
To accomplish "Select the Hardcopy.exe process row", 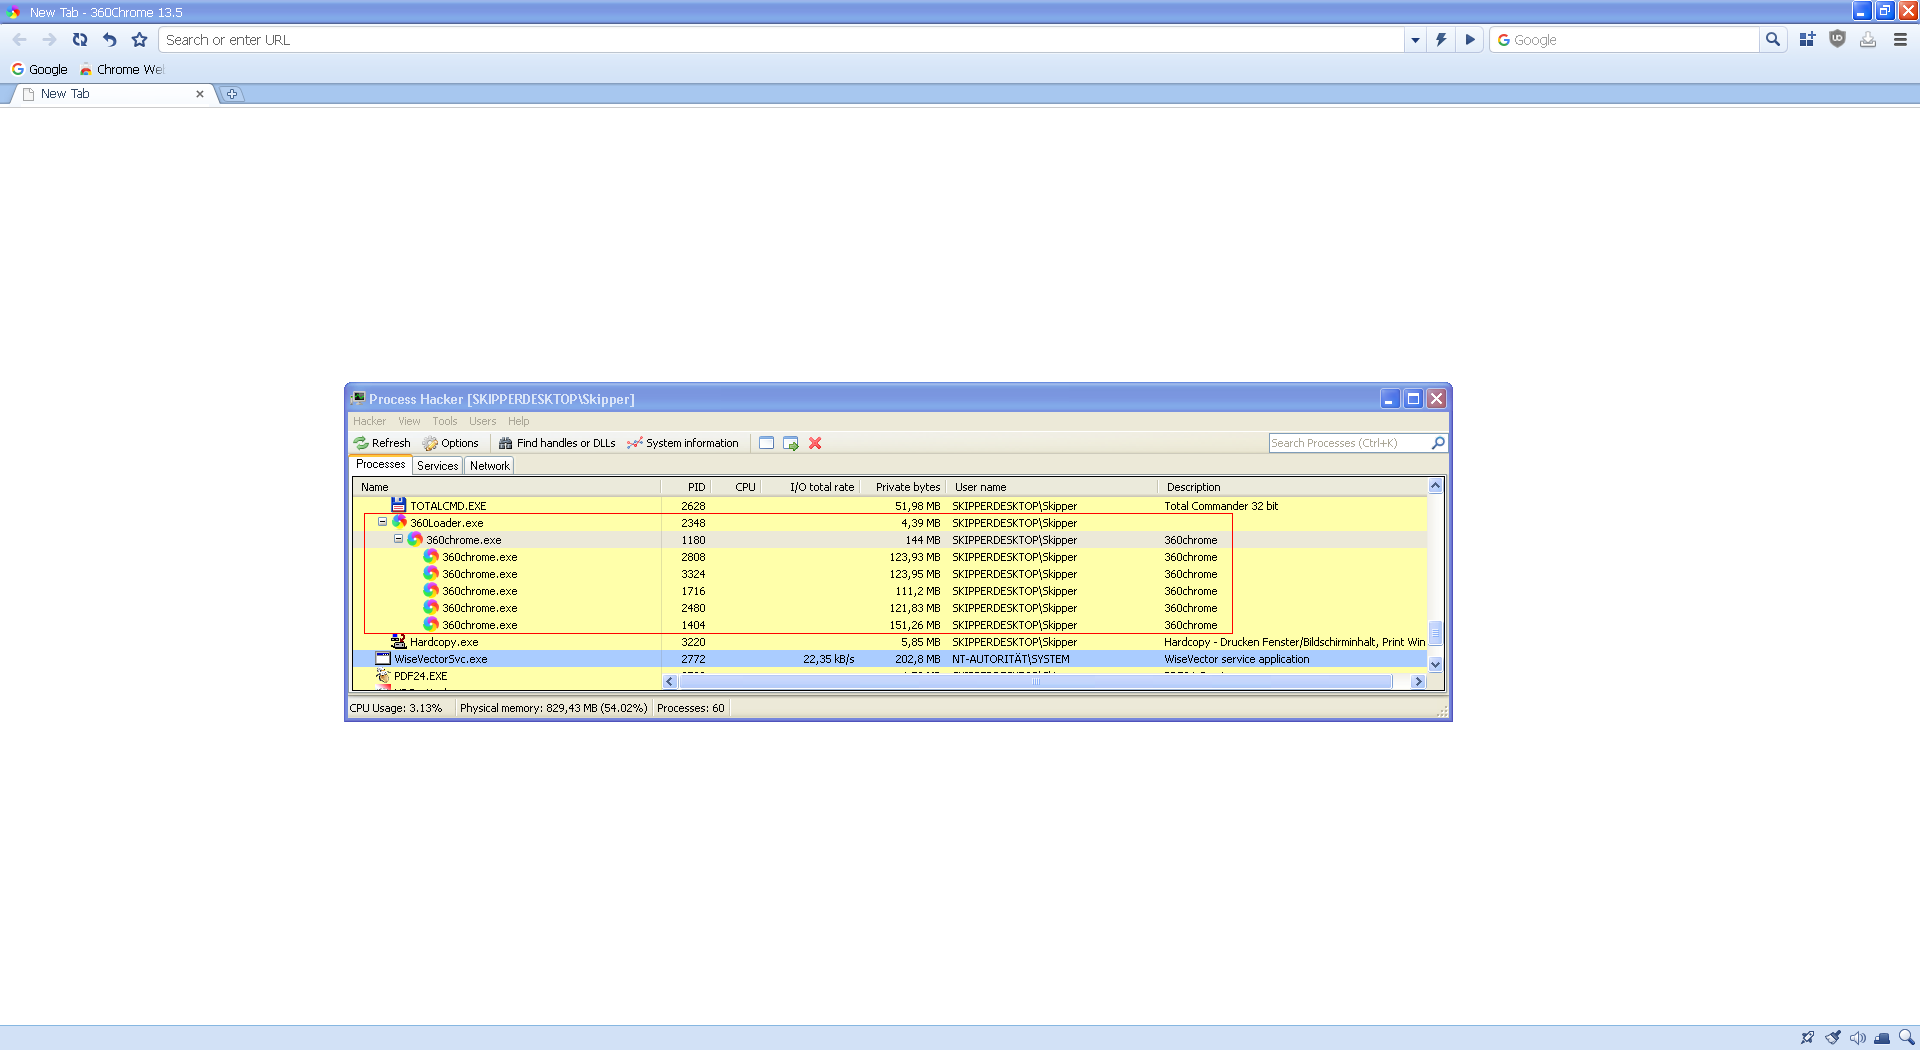I will 890,642.
